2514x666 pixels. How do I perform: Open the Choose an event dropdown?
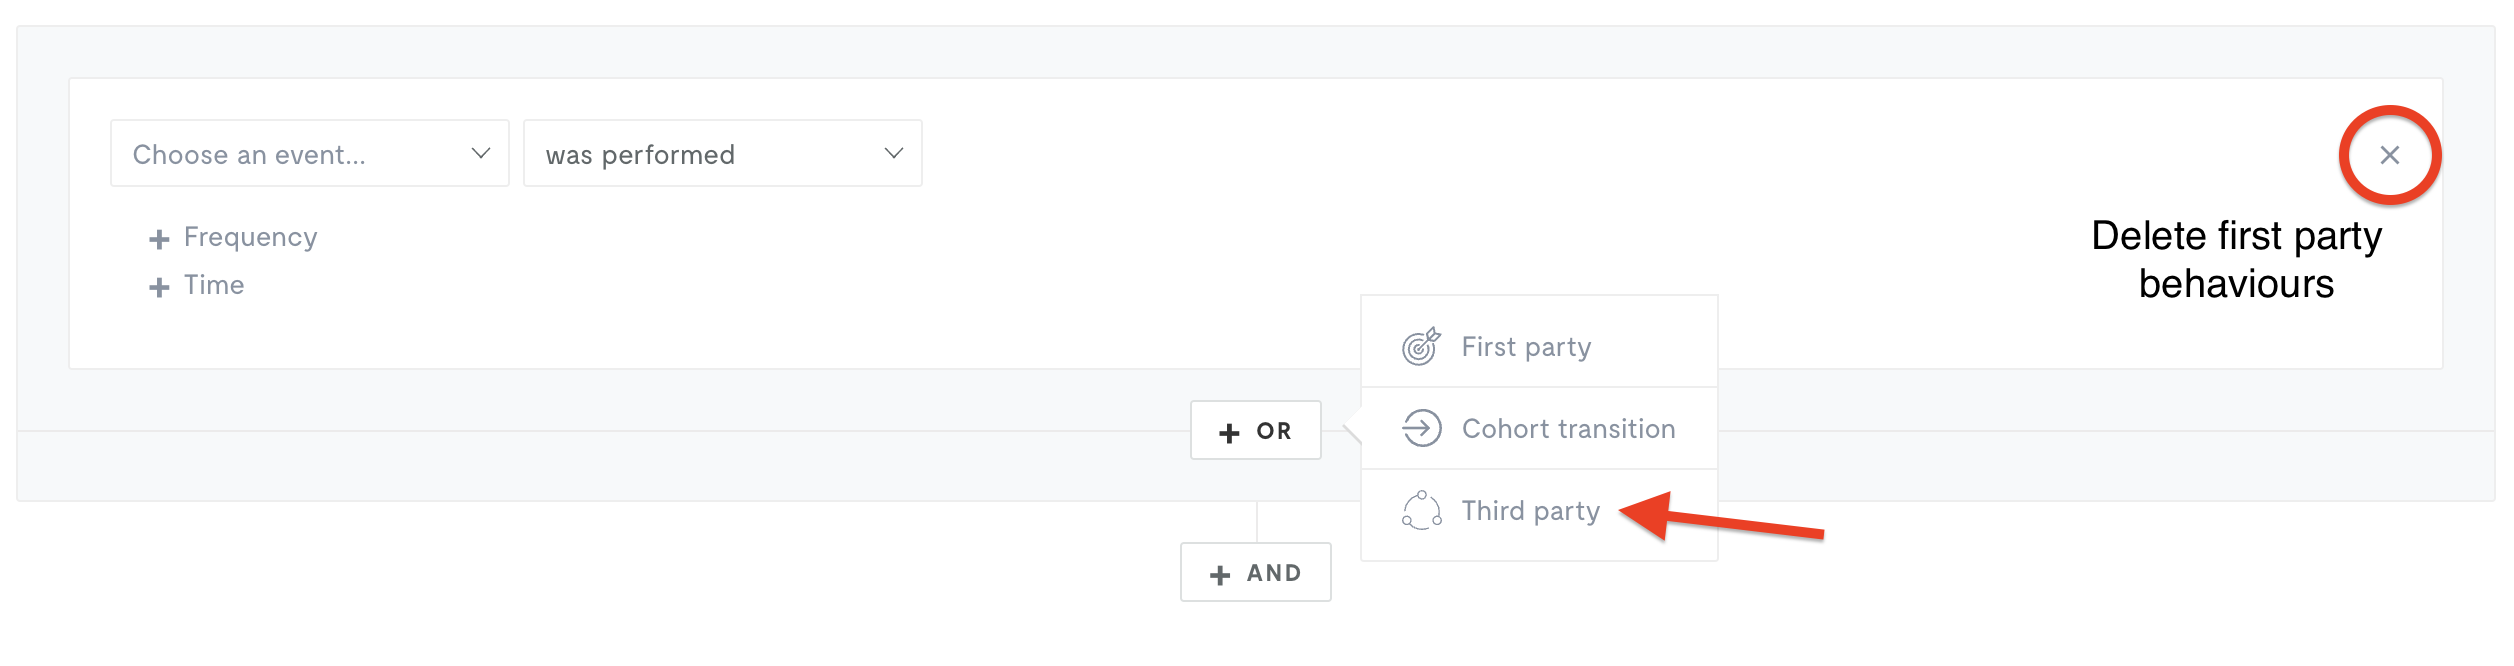pos(310,153)
